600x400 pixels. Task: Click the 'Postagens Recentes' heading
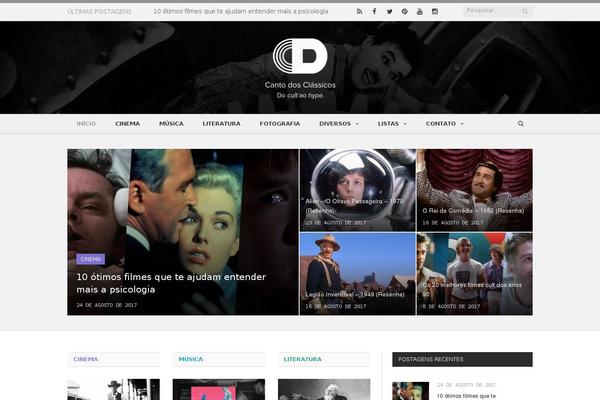coord(430,359)
